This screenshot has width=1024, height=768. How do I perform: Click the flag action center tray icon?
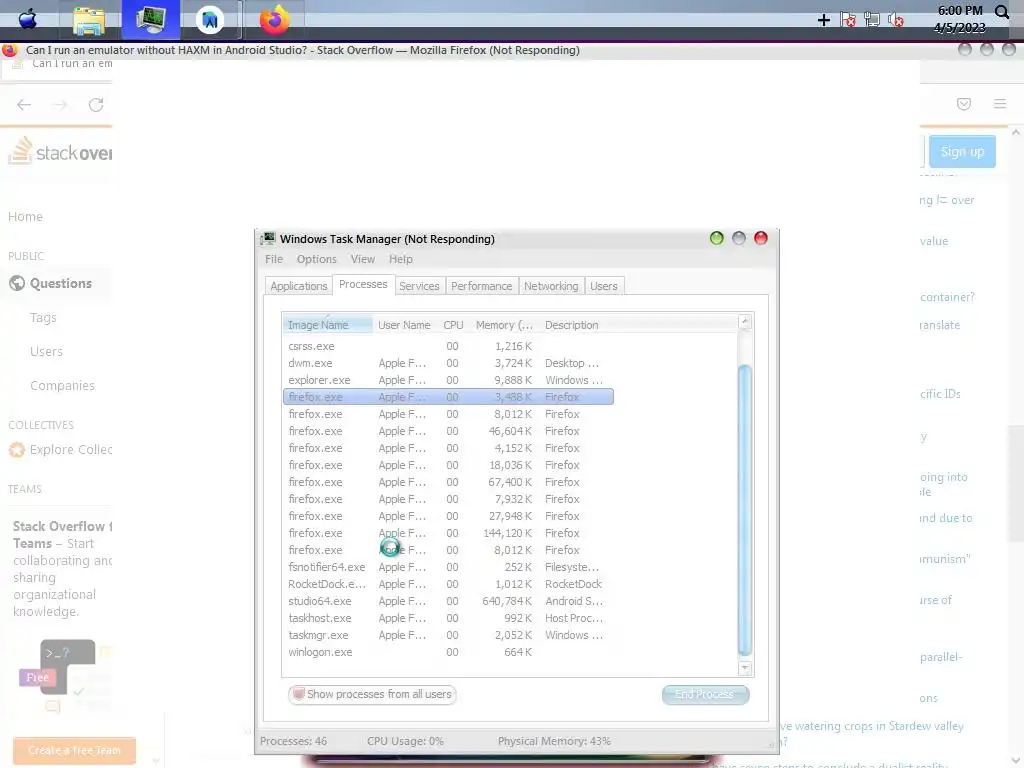pos(848,20)
